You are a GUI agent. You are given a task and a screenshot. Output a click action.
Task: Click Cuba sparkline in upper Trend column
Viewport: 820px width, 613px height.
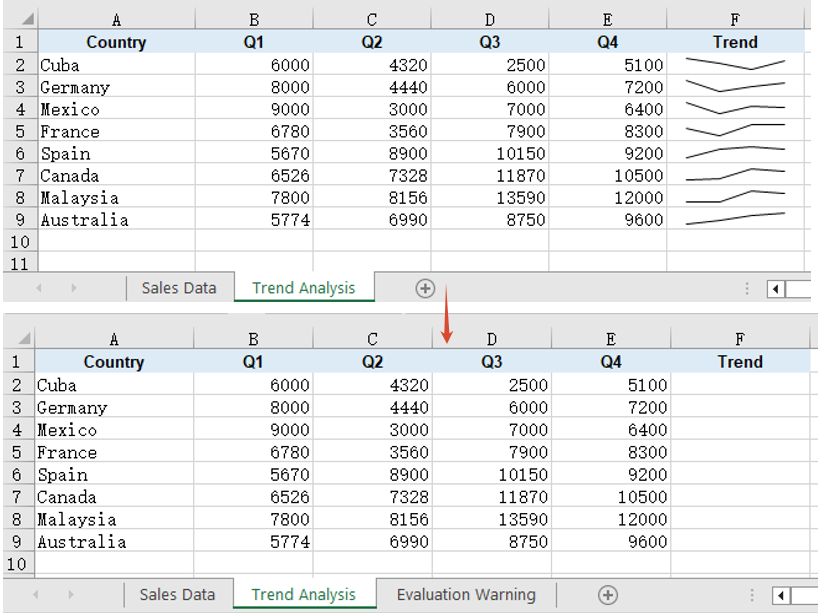pos(735,64)
